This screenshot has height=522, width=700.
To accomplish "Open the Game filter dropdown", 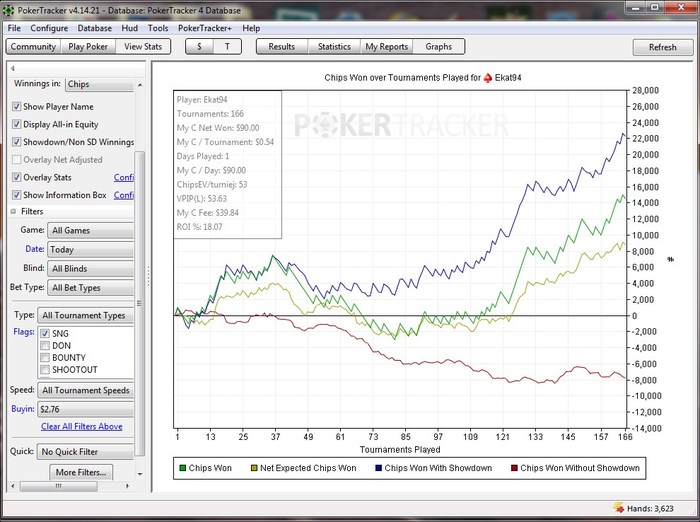I will click(x=90, y=230).
